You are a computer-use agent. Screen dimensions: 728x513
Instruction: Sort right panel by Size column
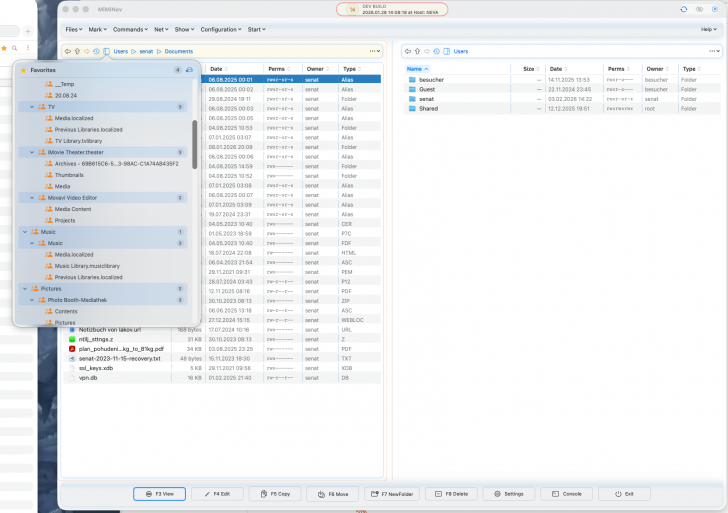pos(531,69)
